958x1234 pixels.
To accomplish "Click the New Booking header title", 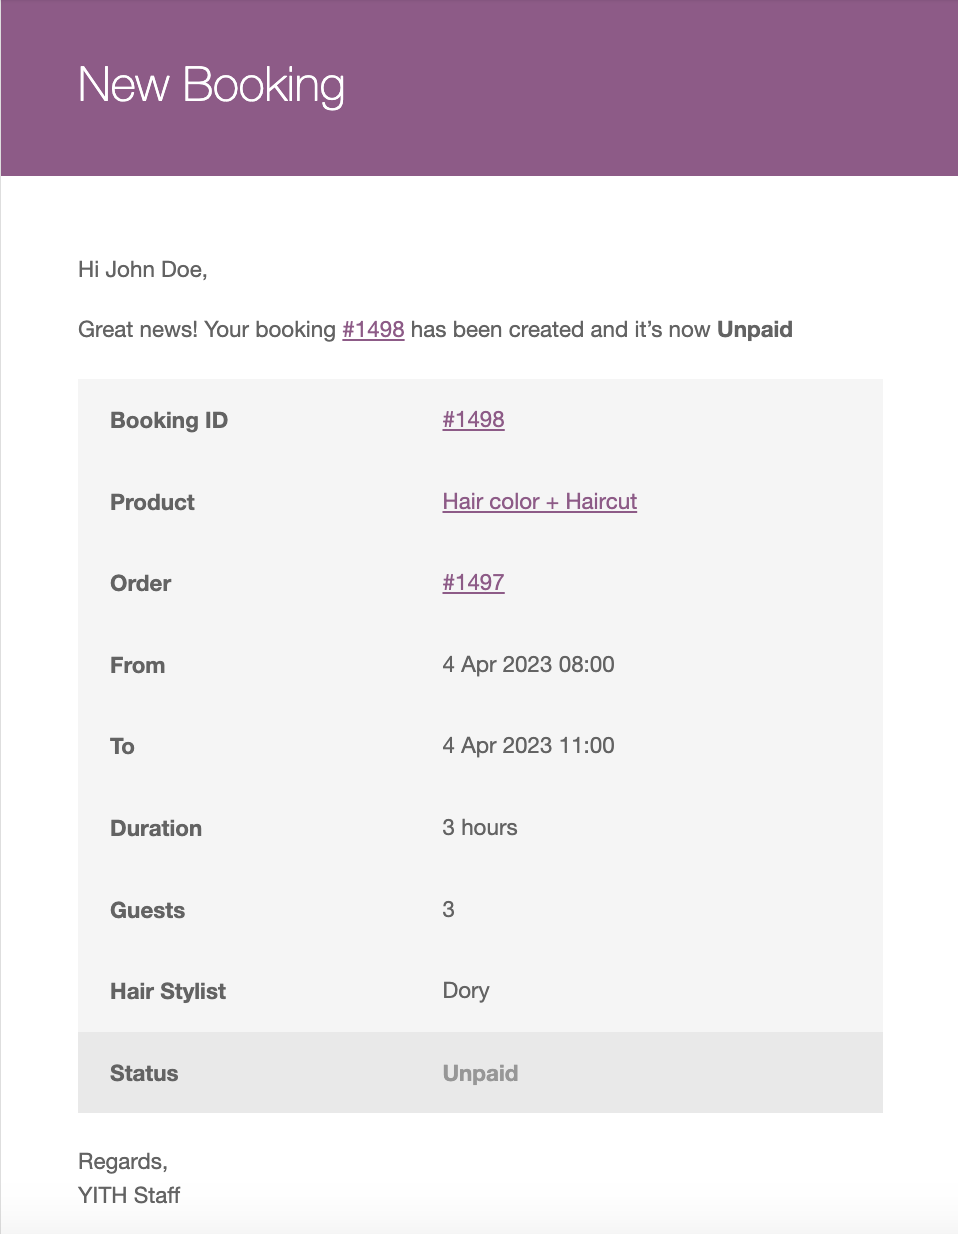I will click(x=211, y=86).
